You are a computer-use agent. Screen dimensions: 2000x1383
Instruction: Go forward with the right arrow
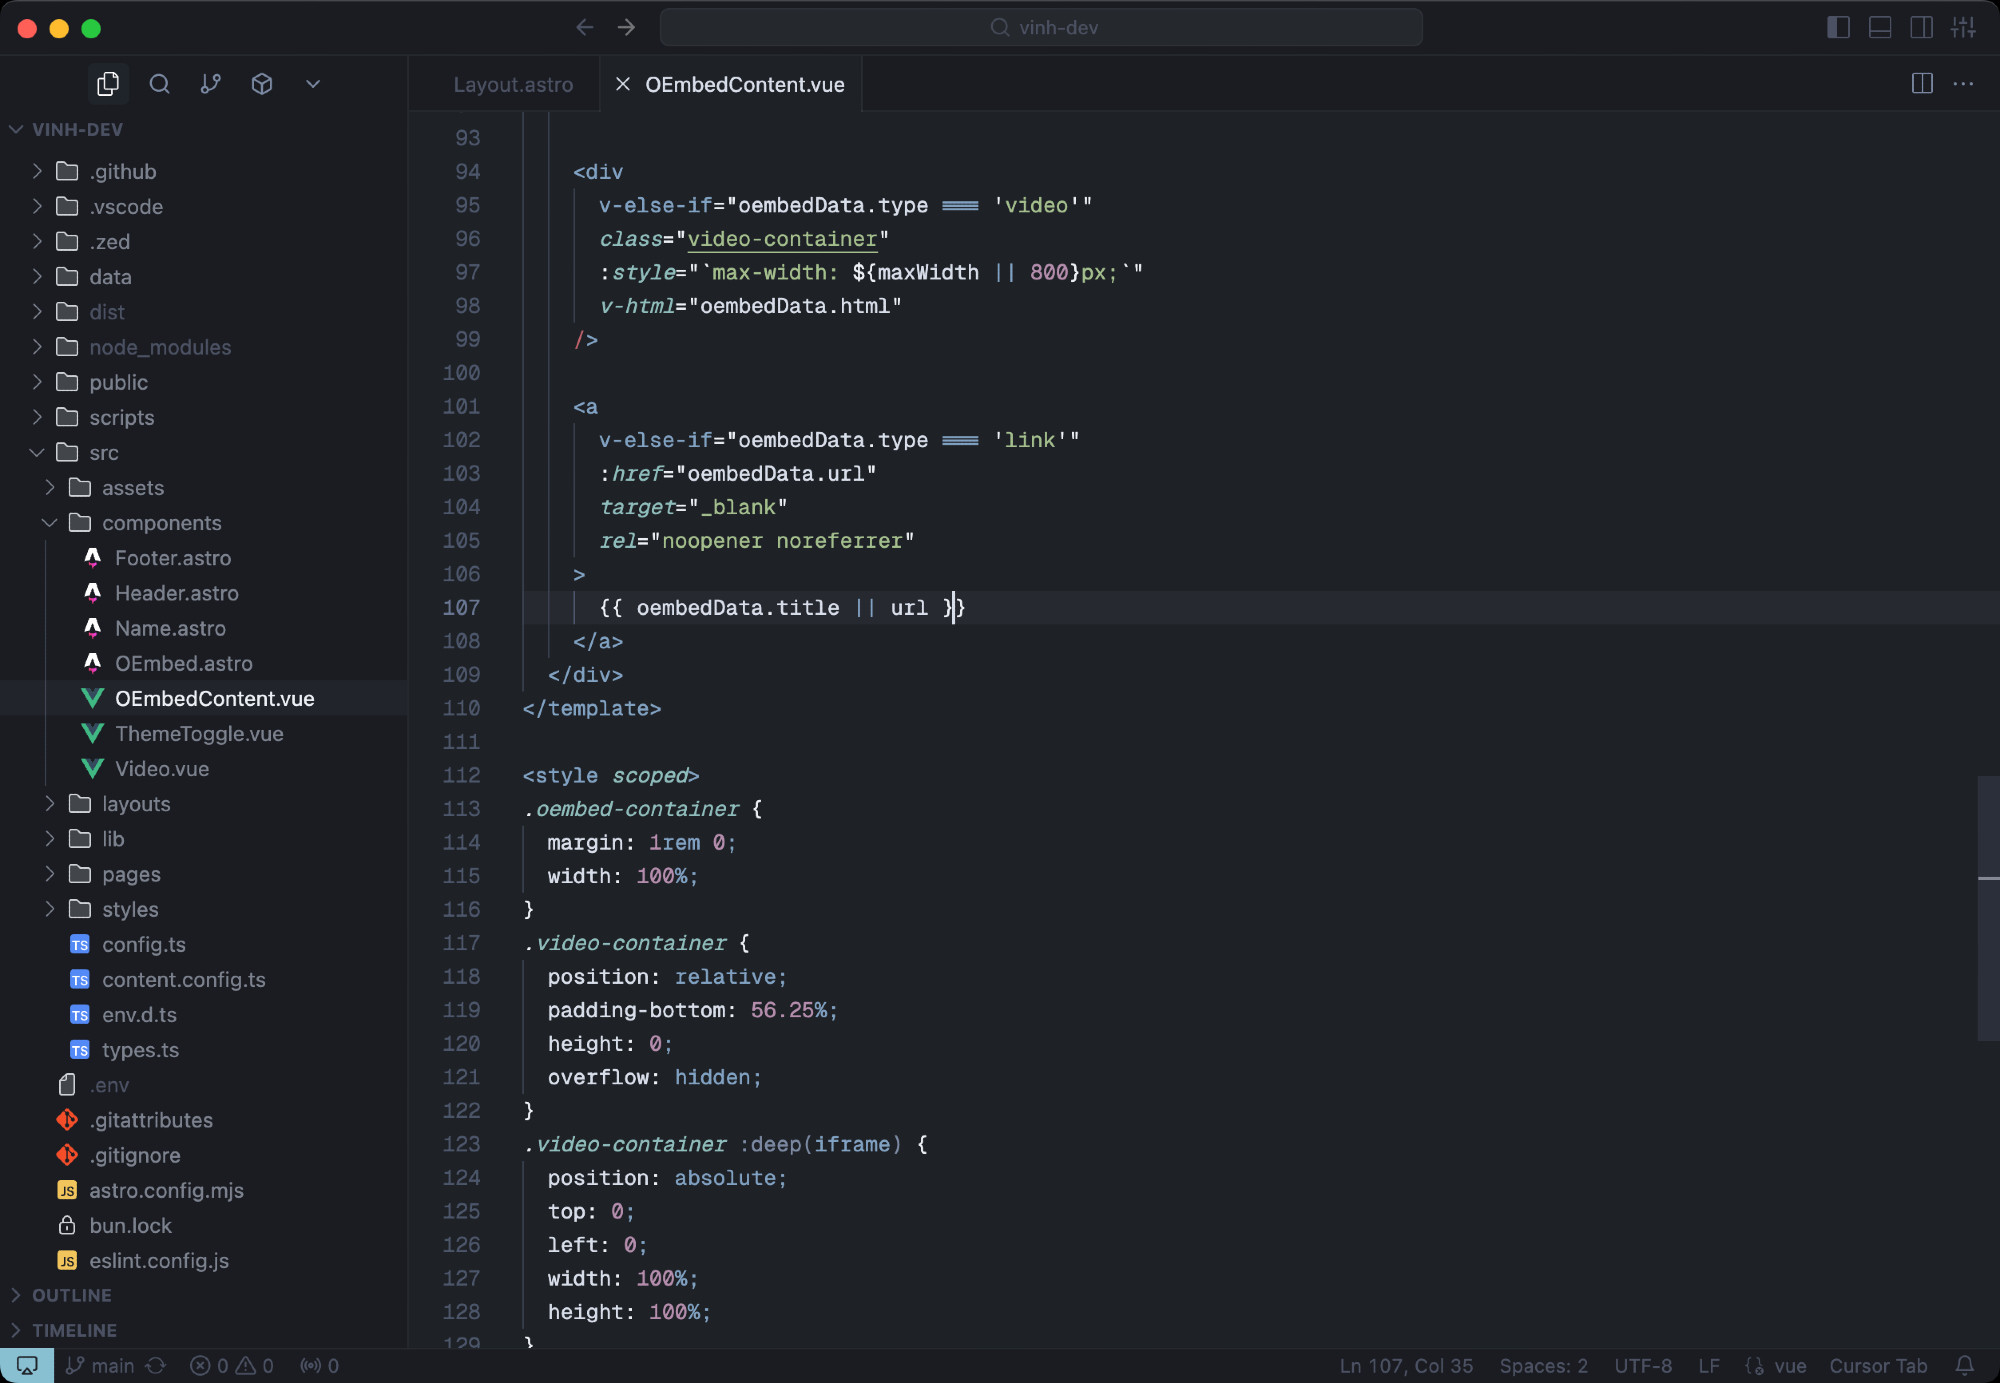(x=627, y=27)
